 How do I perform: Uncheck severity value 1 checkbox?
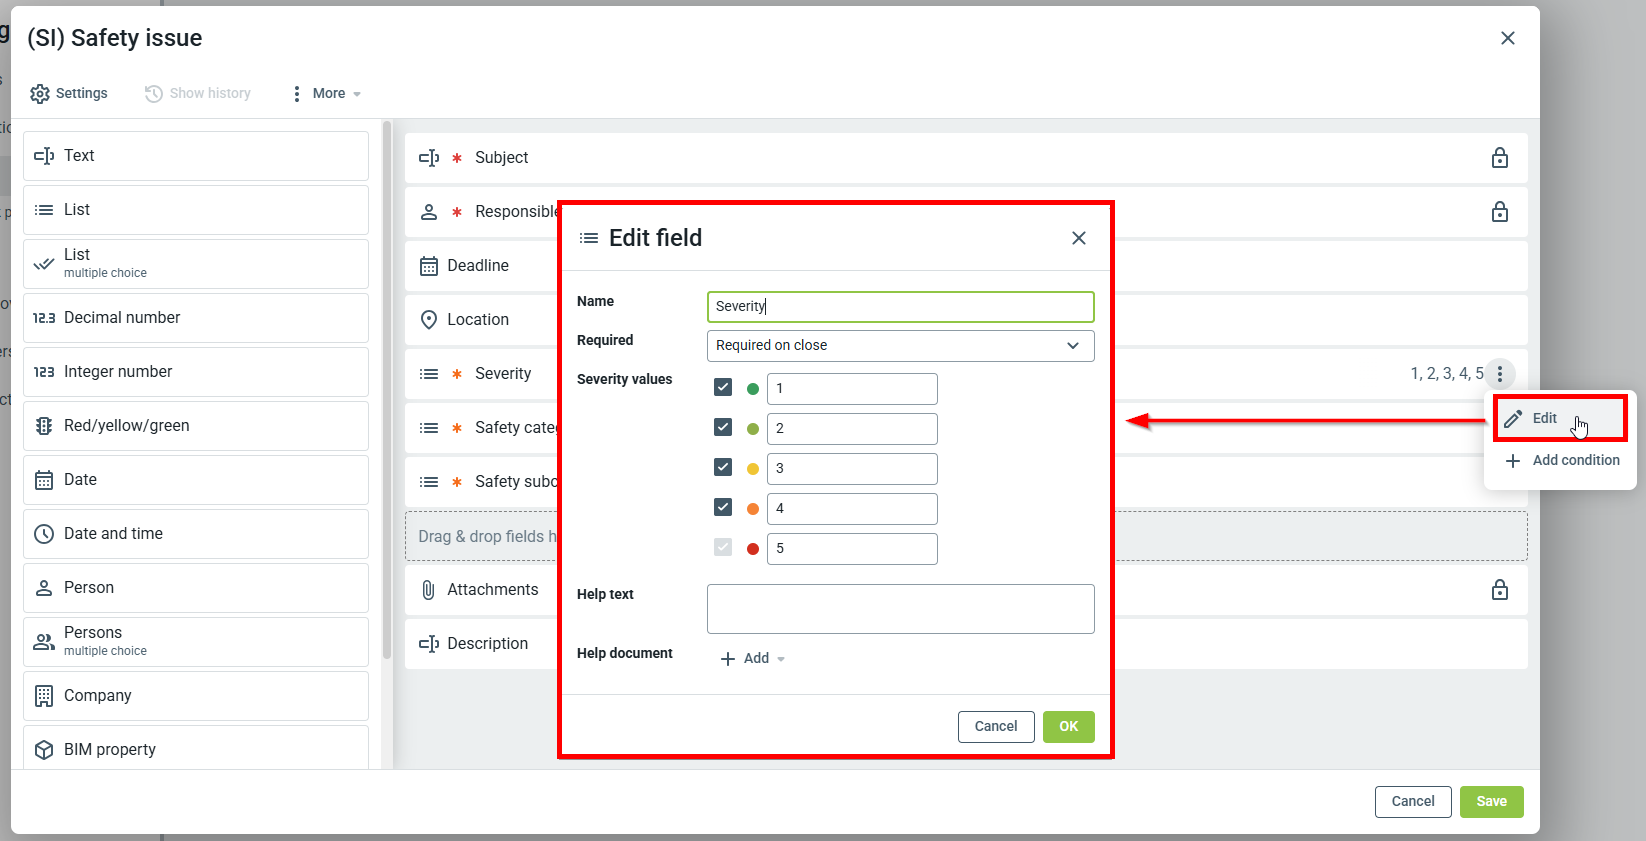[x=723, y=388]
